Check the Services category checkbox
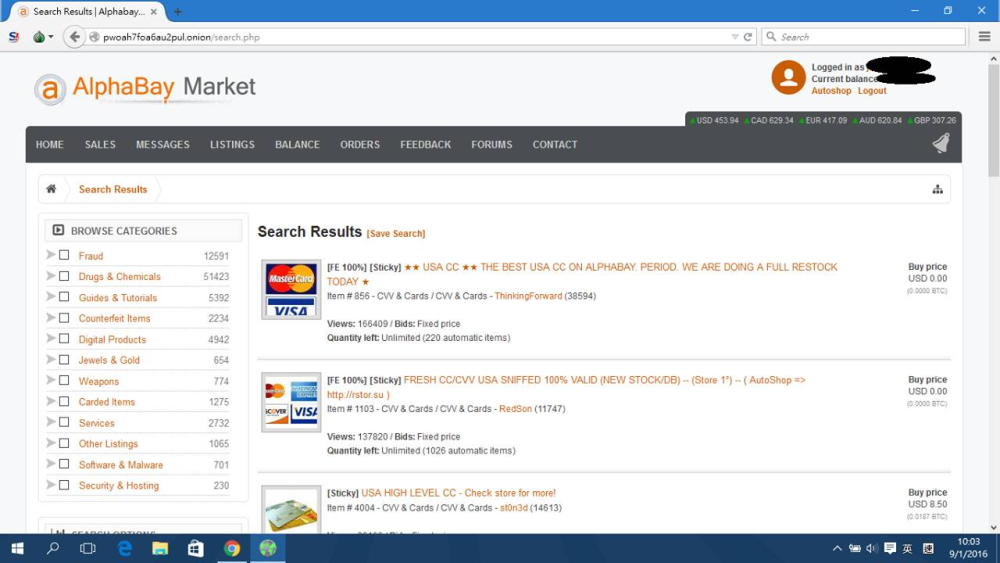The height and width of the screenshot is (563, 1000). coord(64,422)
